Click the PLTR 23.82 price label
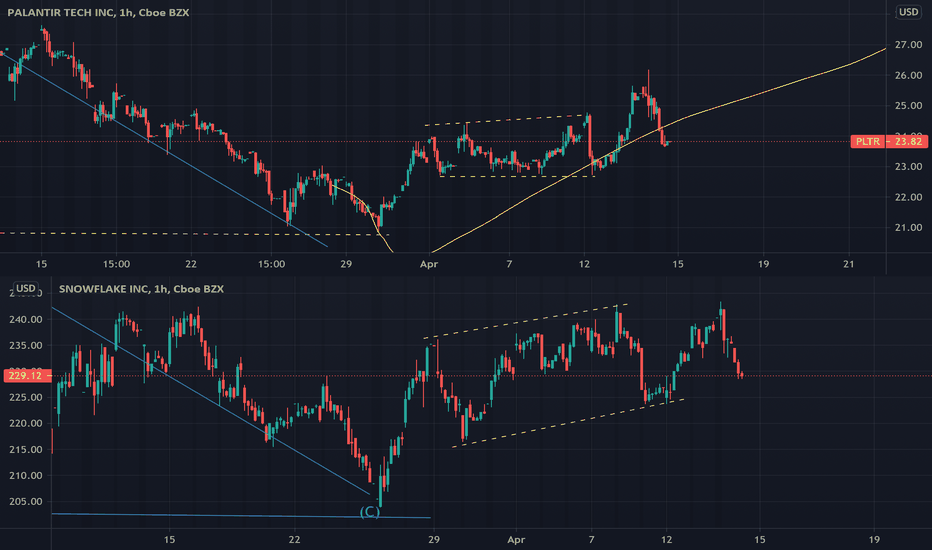The height and width of the screenshot is (550, 932). point(889,142)
